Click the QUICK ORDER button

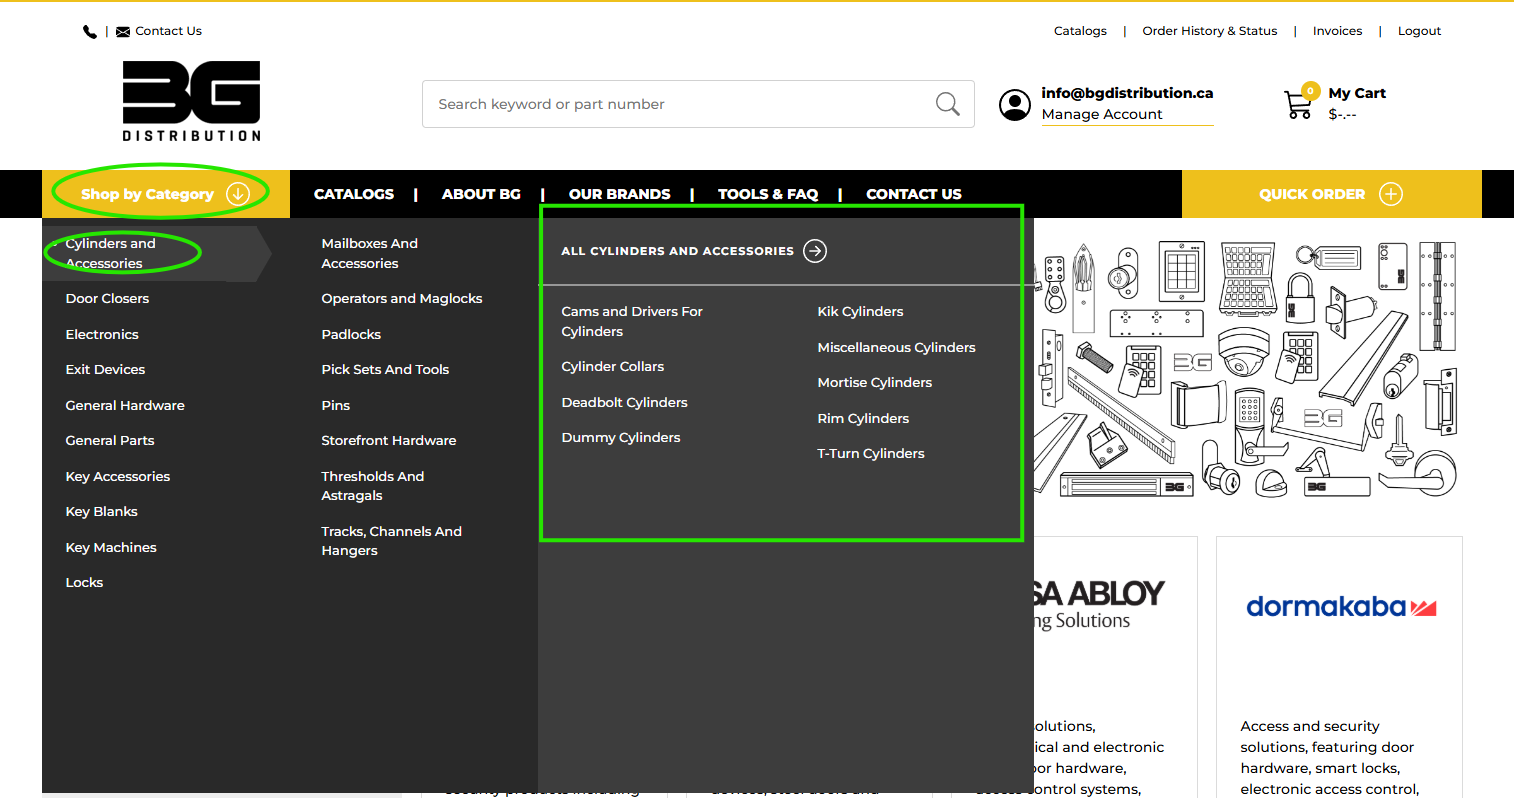coord(1331,194)
